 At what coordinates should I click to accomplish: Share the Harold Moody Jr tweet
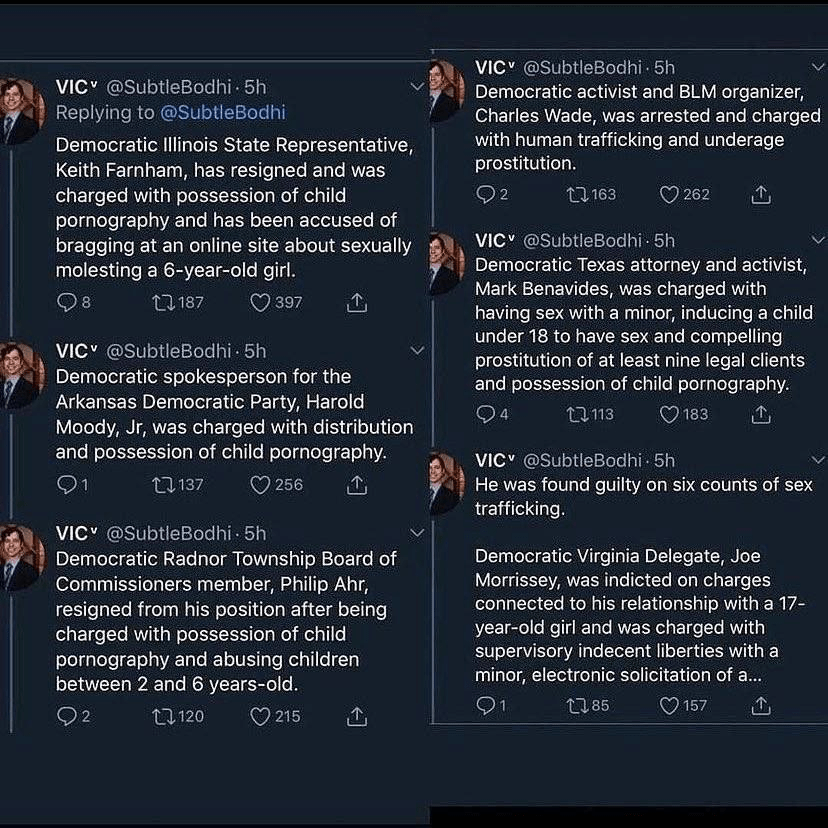tap(357, 485)
